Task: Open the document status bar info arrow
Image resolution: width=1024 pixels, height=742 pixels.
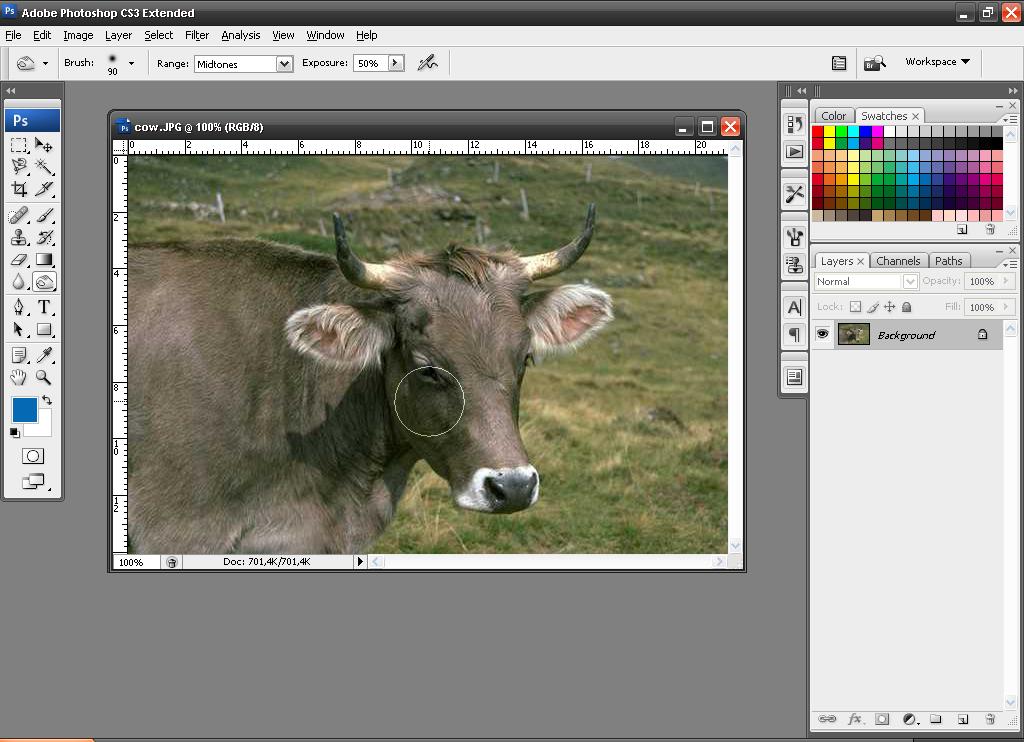Action: point(360,562)
